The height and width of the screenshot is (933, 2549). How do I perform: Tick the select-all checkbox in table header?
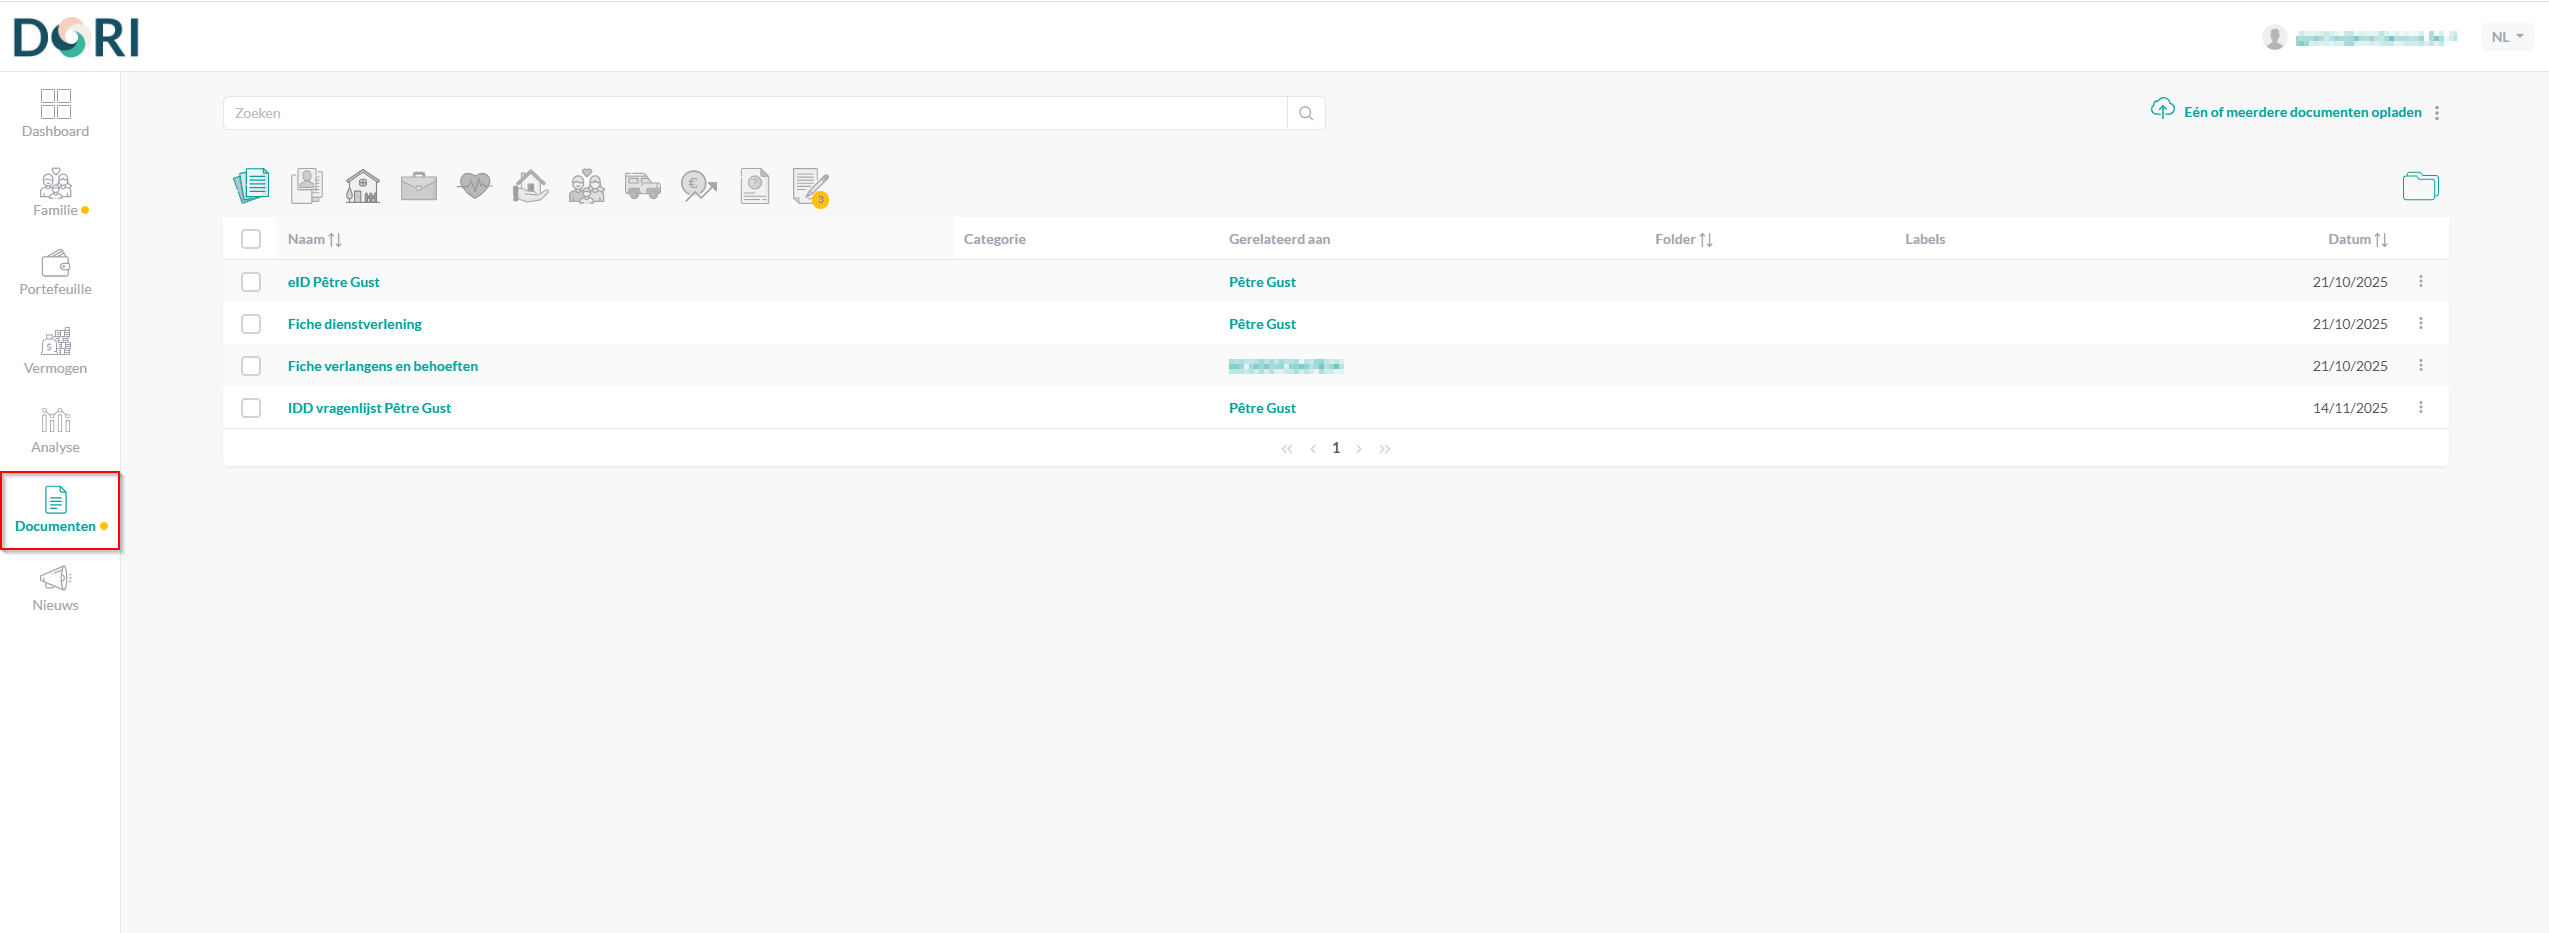point(251,239)
